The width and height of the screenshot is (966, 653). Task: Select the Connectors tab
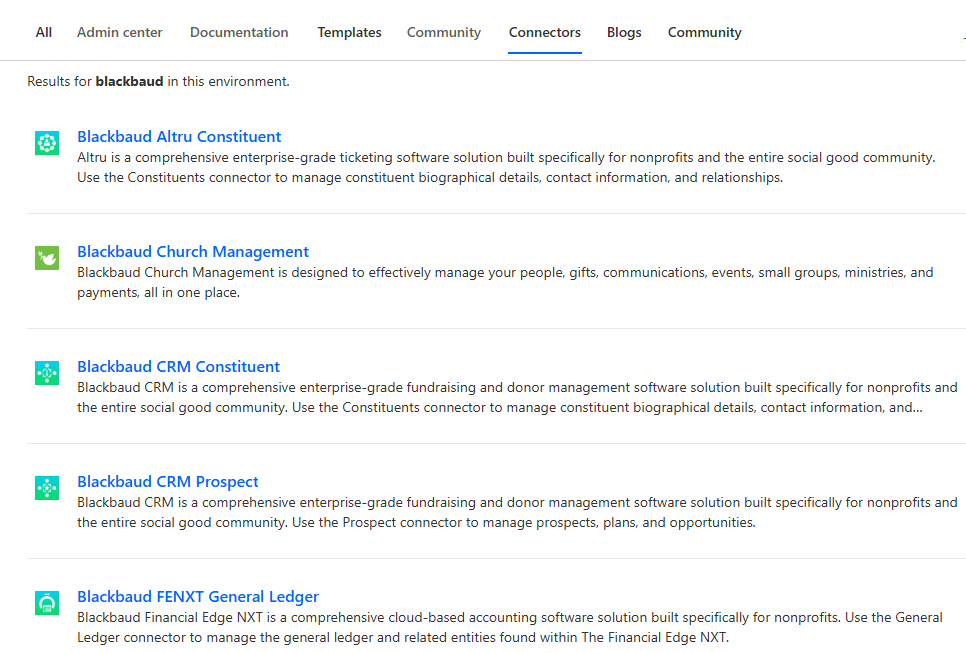[x=545, y=32]
